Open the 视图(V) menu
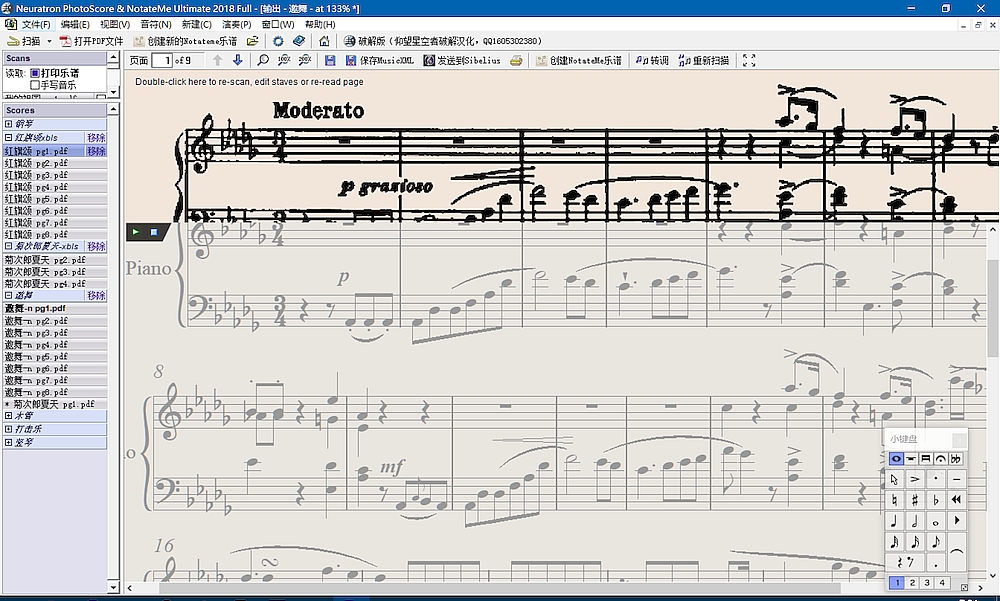The image size is (1000, 601). click(115, 24)
